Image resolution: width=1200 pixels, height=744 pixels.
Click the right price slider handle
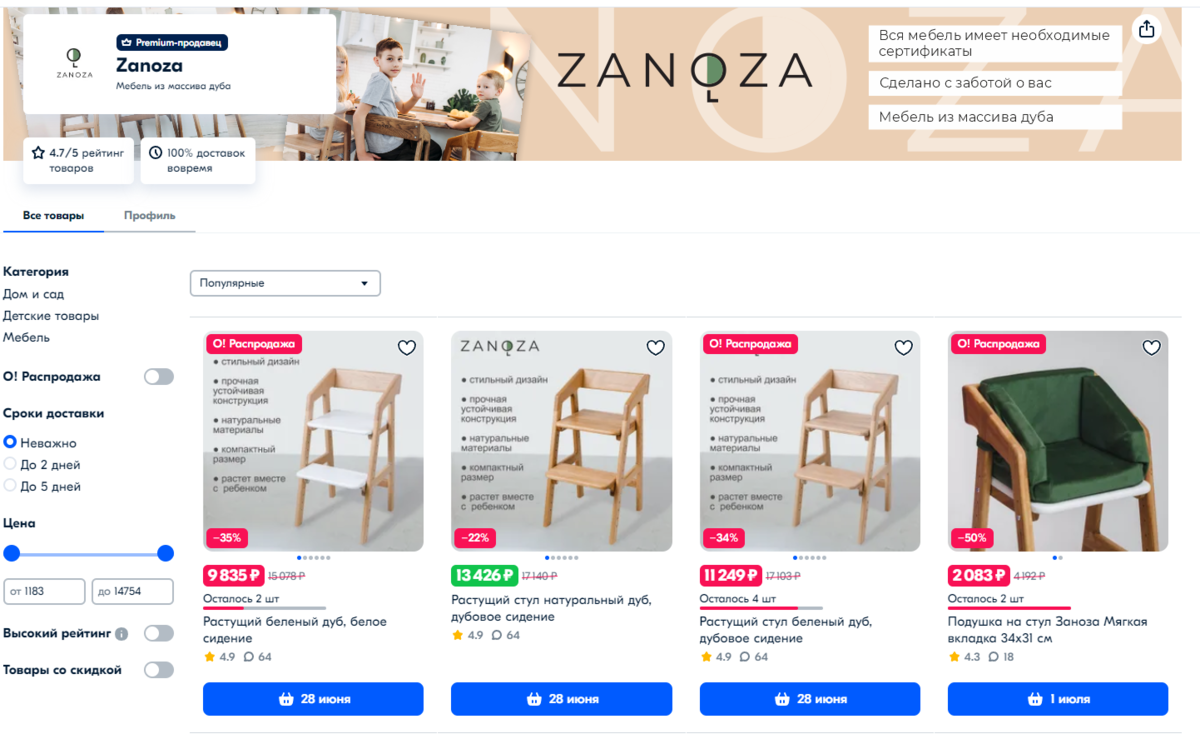tap(166, 553)
